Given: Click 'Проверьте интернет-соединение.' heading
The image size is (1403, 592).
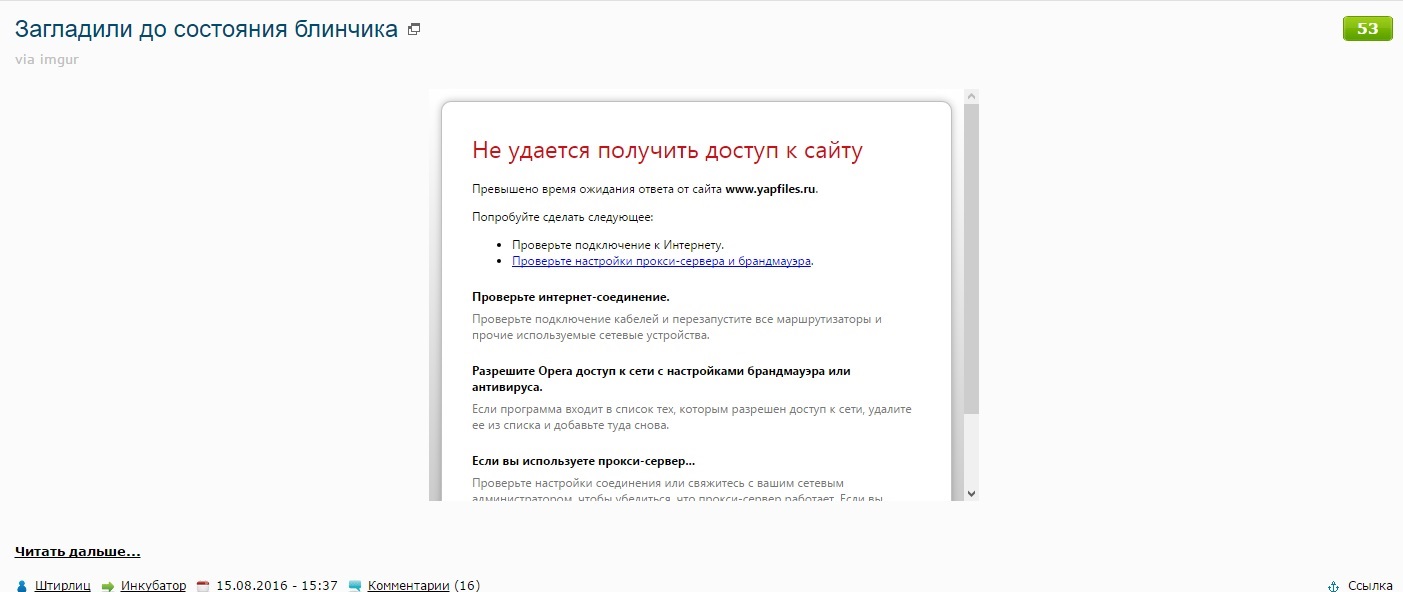Looking at the screenshot, I should [x=571, y=297].
